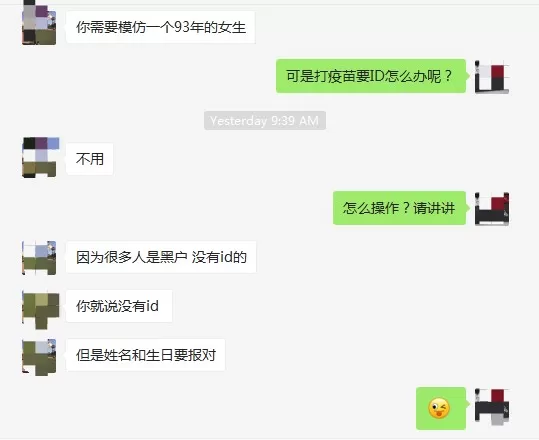Select the green "可是打疫苗要ID怎么办呢？" bubble
Screen dimensions: 539x440
coord(371,76)
